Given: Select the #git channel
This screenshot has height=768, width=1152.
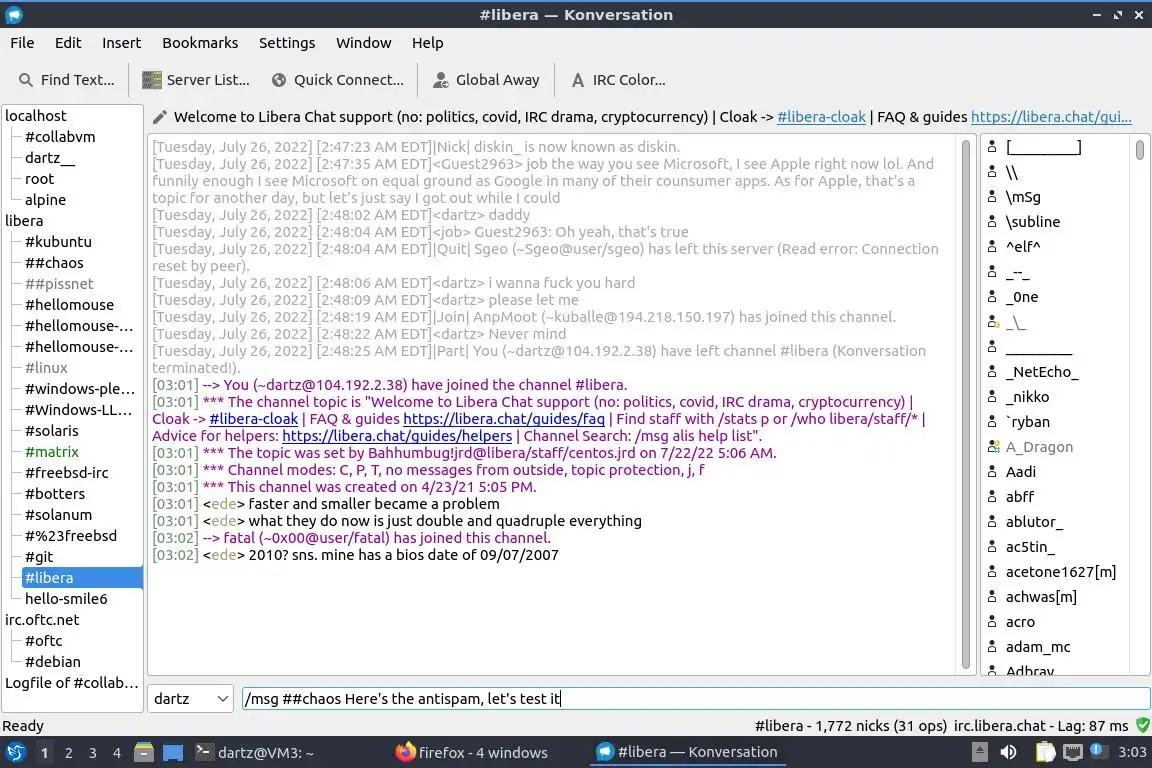Looking at the screenshot, I should point(39,557).
